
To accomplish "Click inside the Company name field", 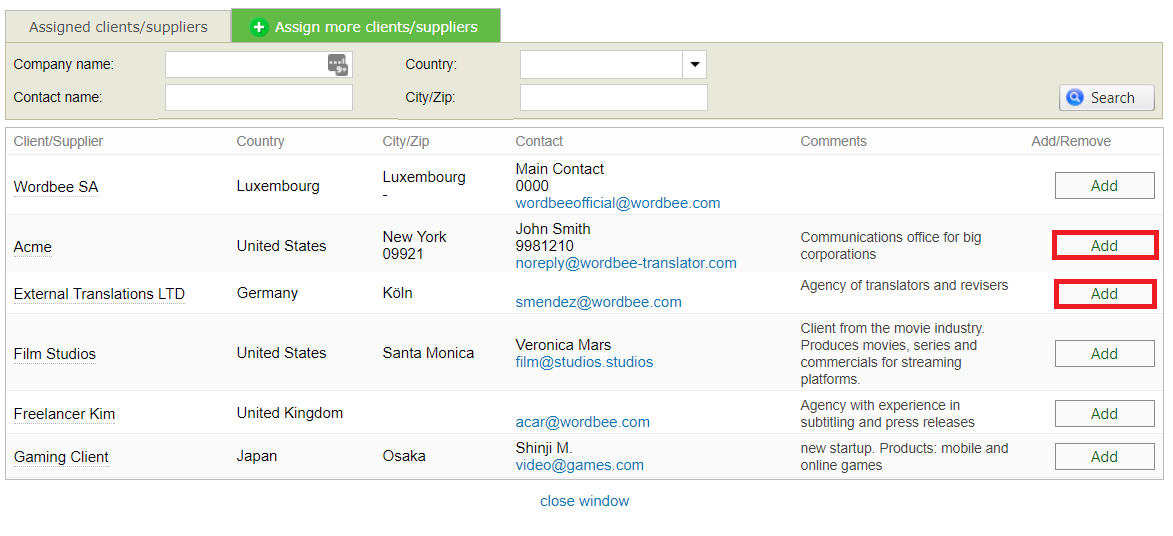I will pyautogui.click(x=246, y=65).
